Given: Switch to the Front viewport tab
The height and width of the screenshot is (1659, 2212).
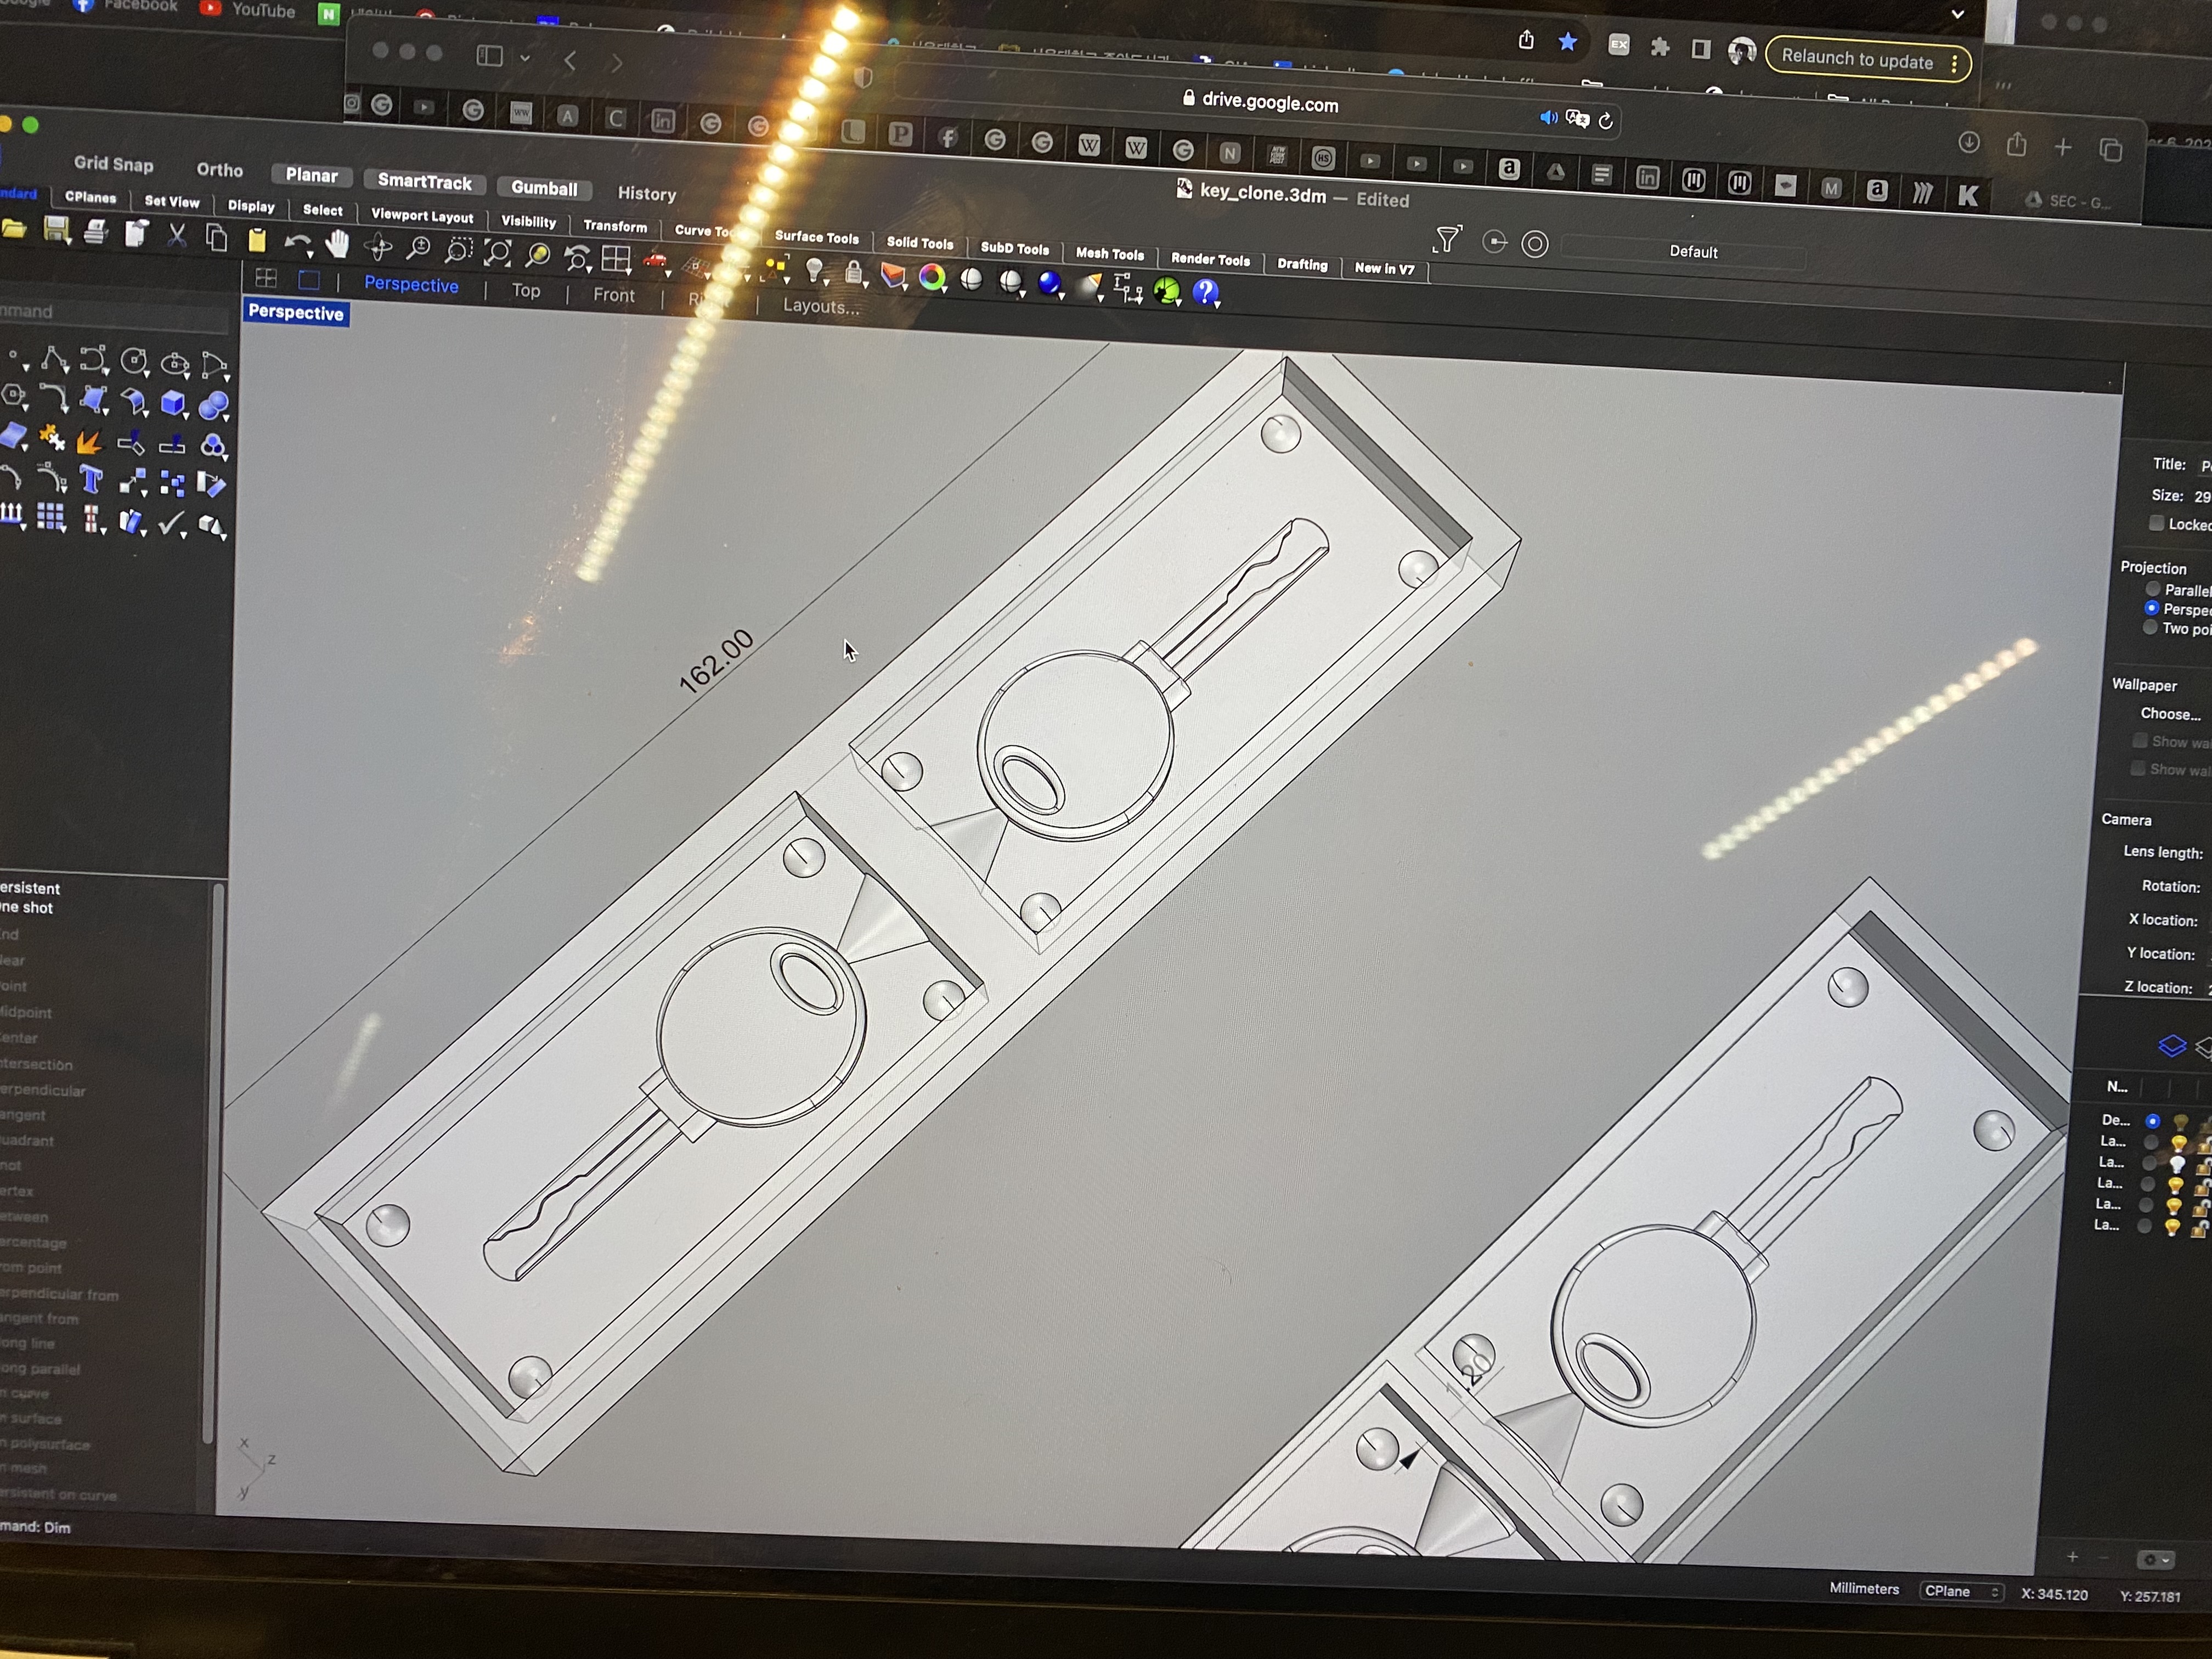Looking at the screenshot, I should pyautogui.click(x=614, y=295).
